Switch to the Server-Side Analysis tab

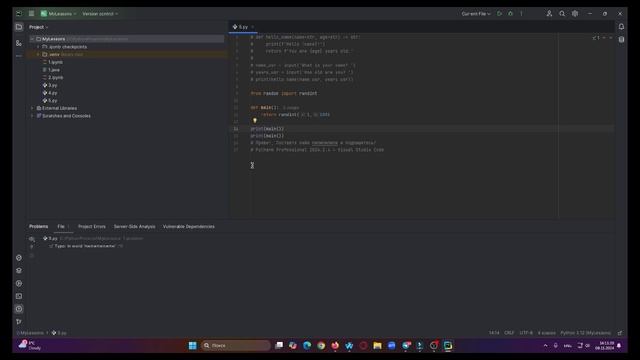point(134,227)
